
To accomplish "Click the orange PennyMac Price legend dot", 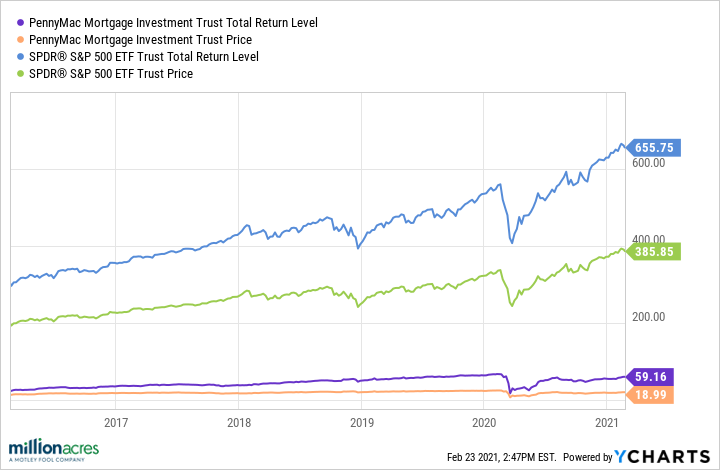I will pos(20,40).
